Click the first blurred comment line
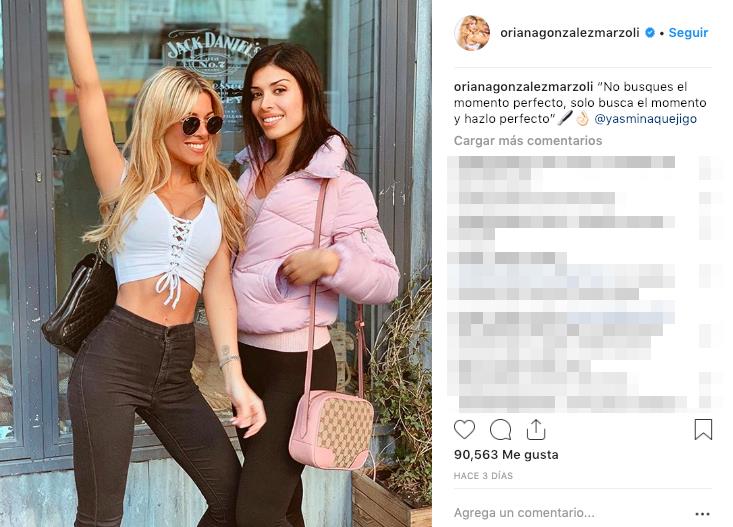This screenshot has width=733, height=527. (x=561, y=162)
